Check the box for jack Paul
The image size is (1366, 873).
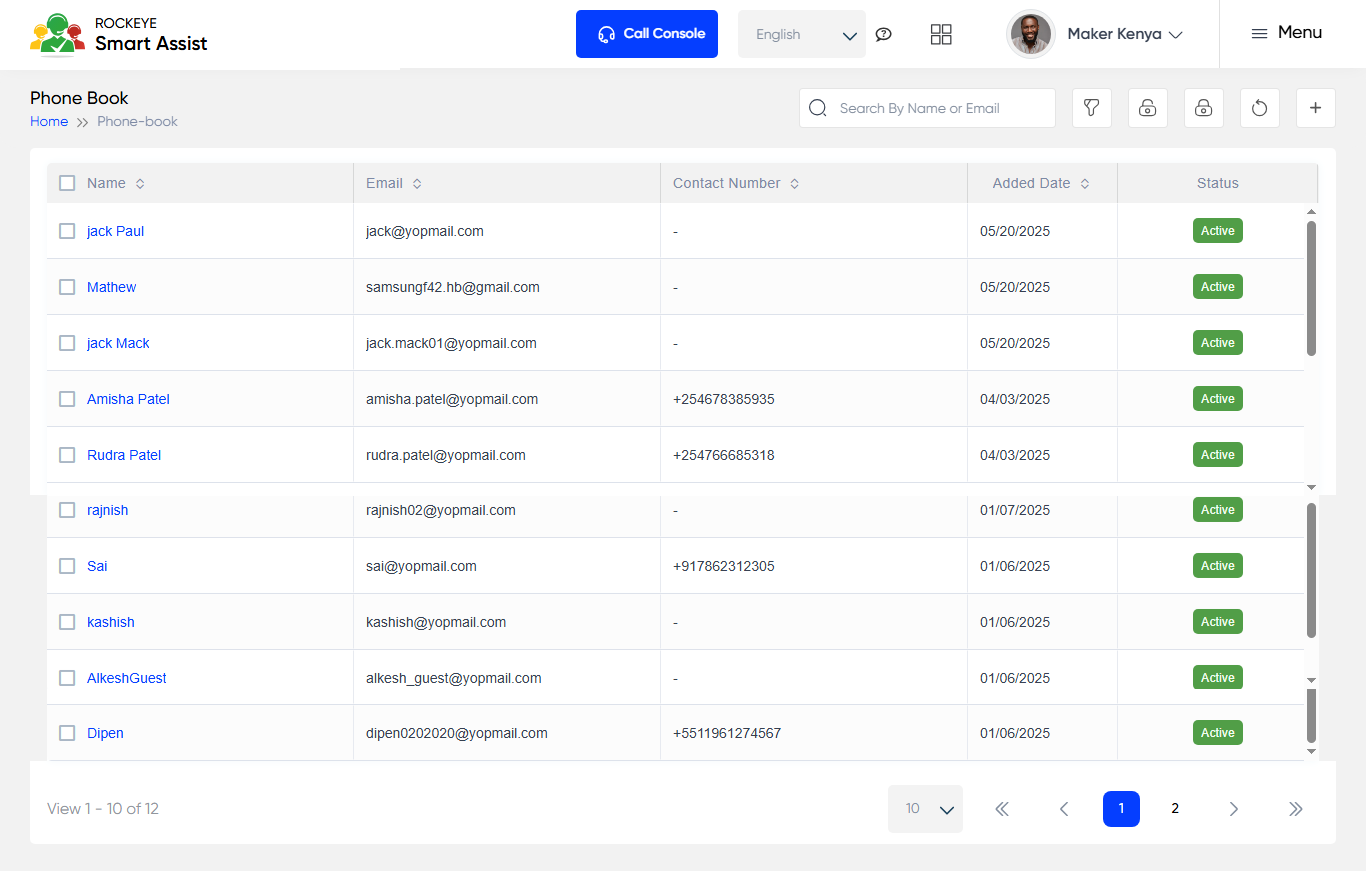tap(67, 231)
